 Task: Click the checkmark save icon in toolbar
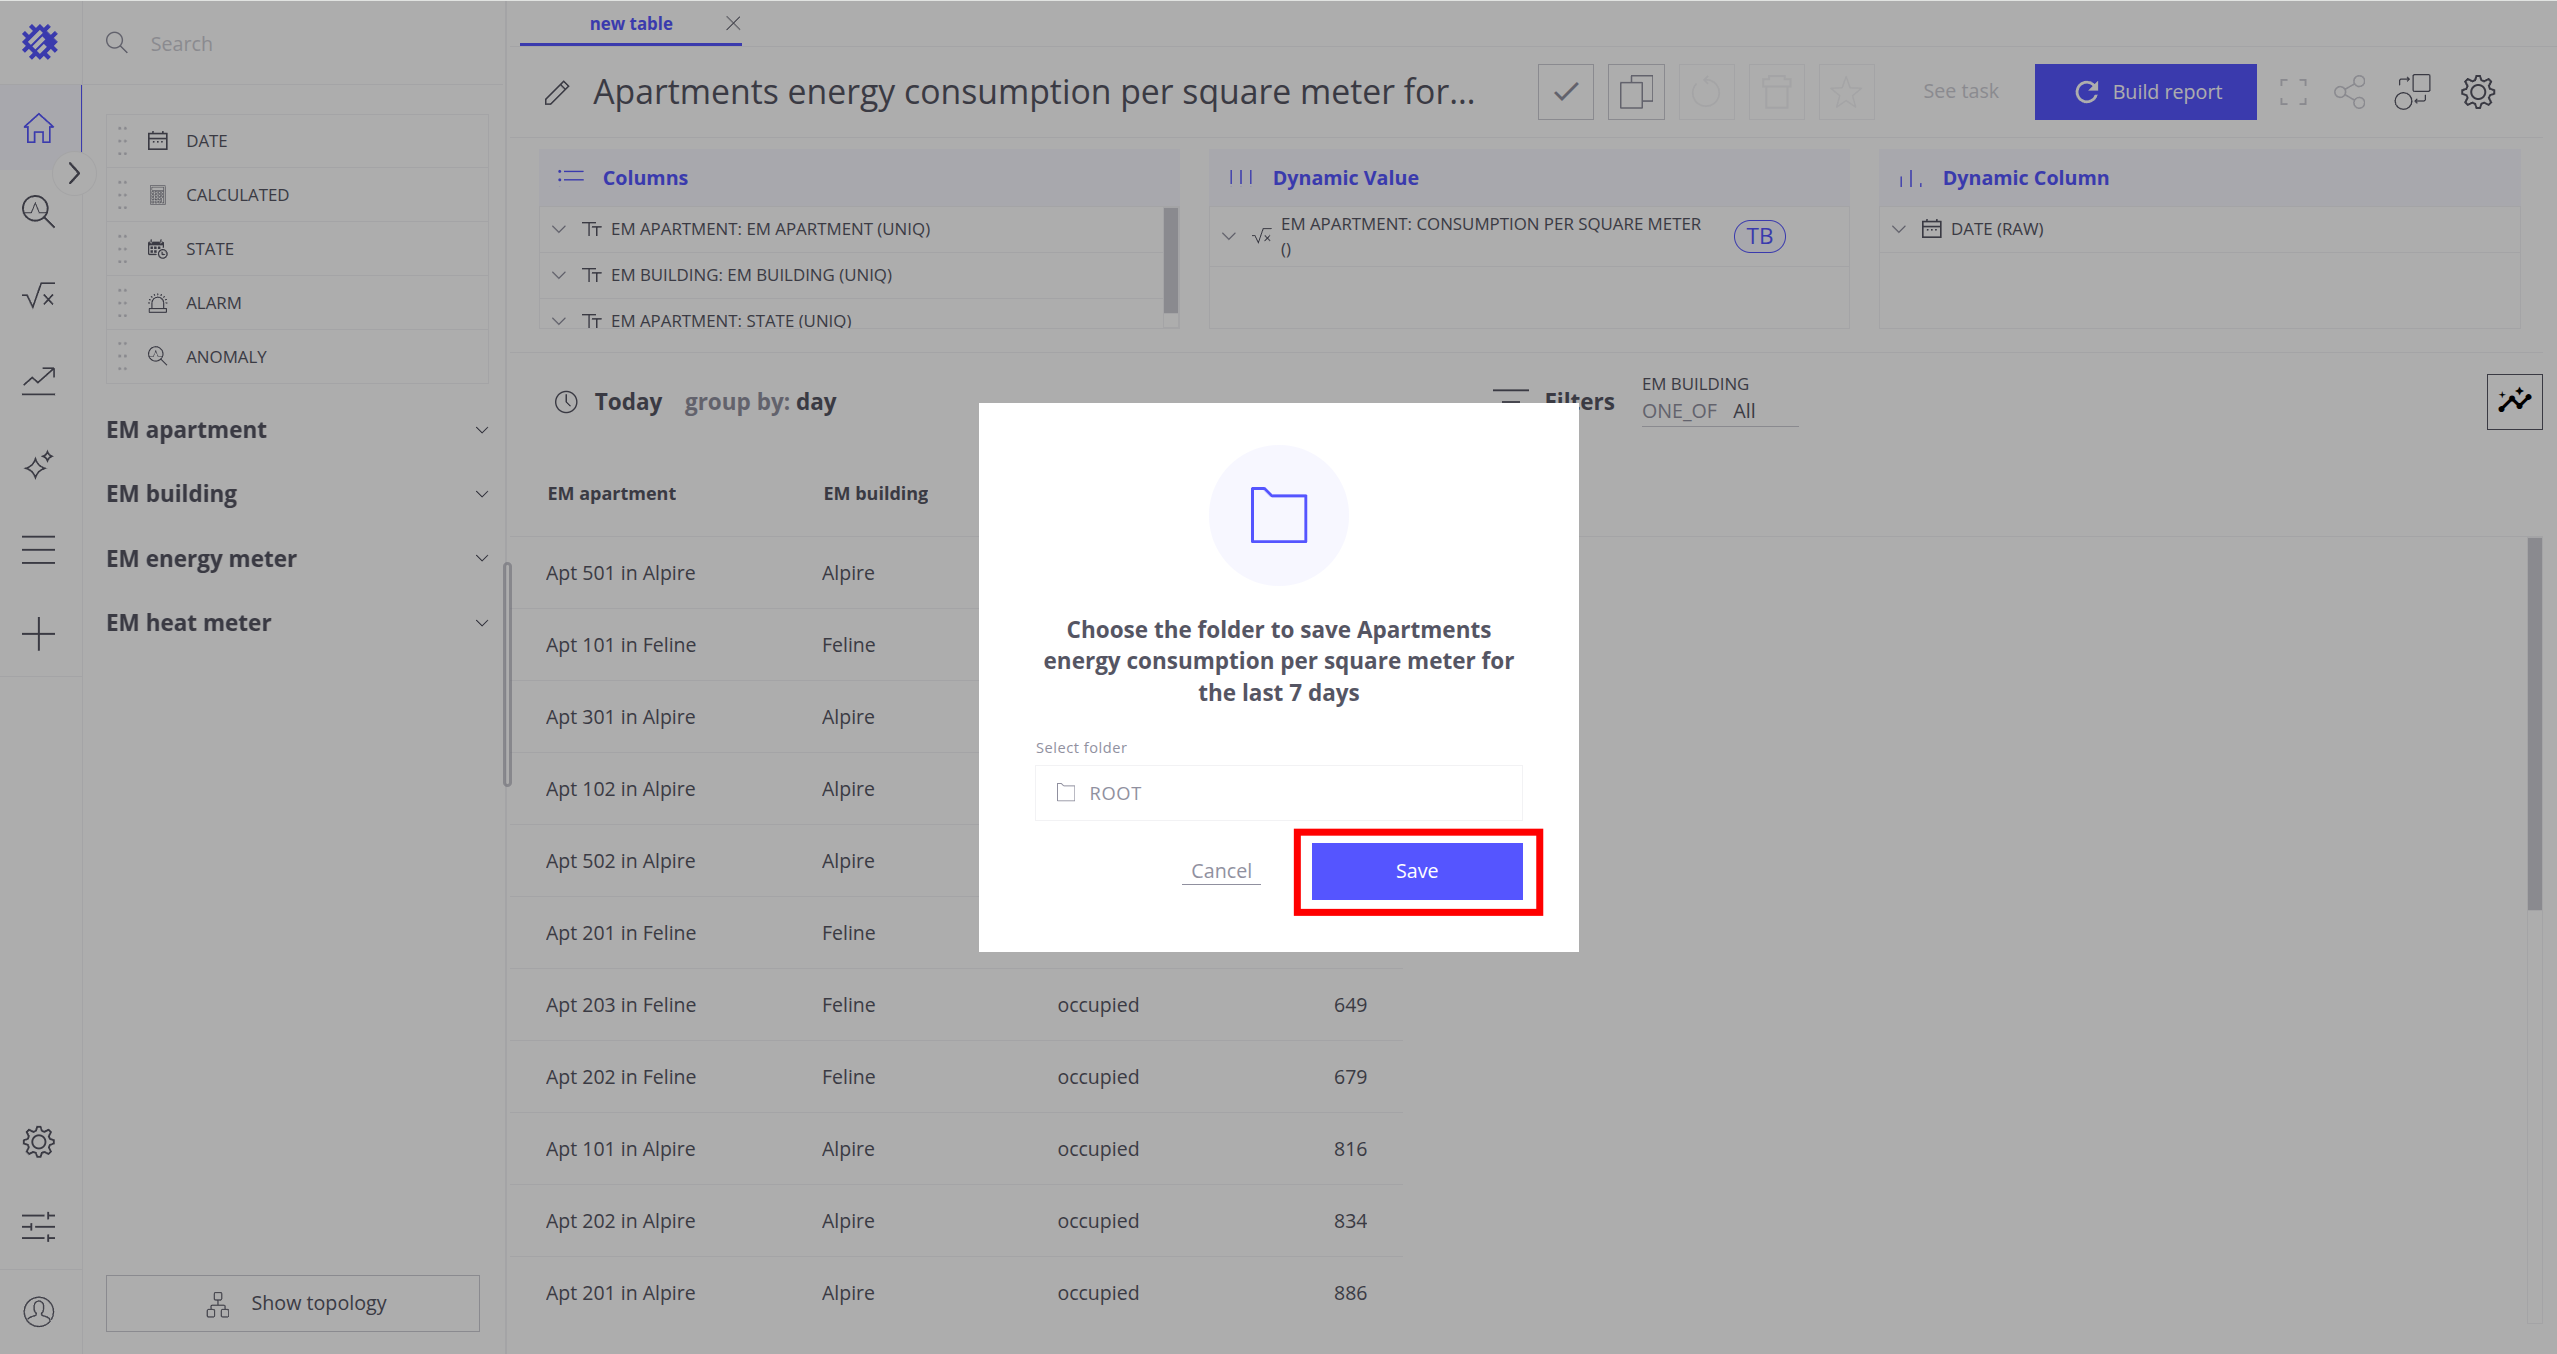[x=1565, y=92]
